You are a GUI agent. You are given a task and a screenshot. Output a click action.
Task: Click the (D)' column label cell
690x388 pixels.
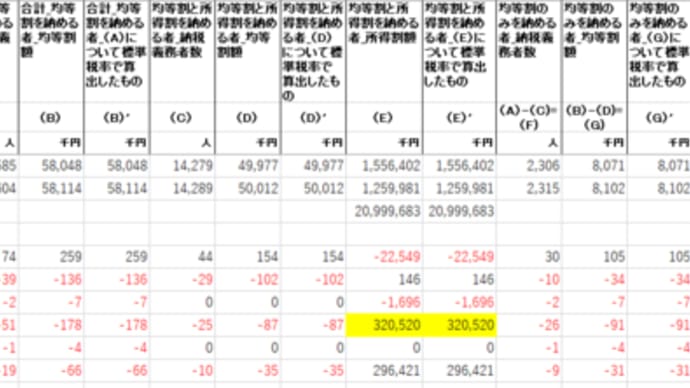[313, 117]
